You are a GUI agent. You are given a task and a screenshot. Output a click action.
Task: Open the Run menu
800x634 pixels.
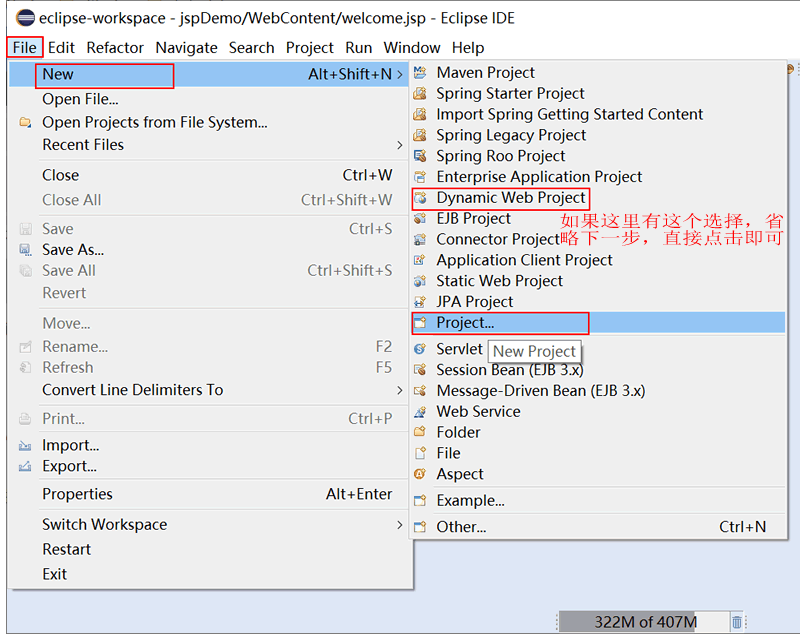pyautogui.click(x=359, y=47)
